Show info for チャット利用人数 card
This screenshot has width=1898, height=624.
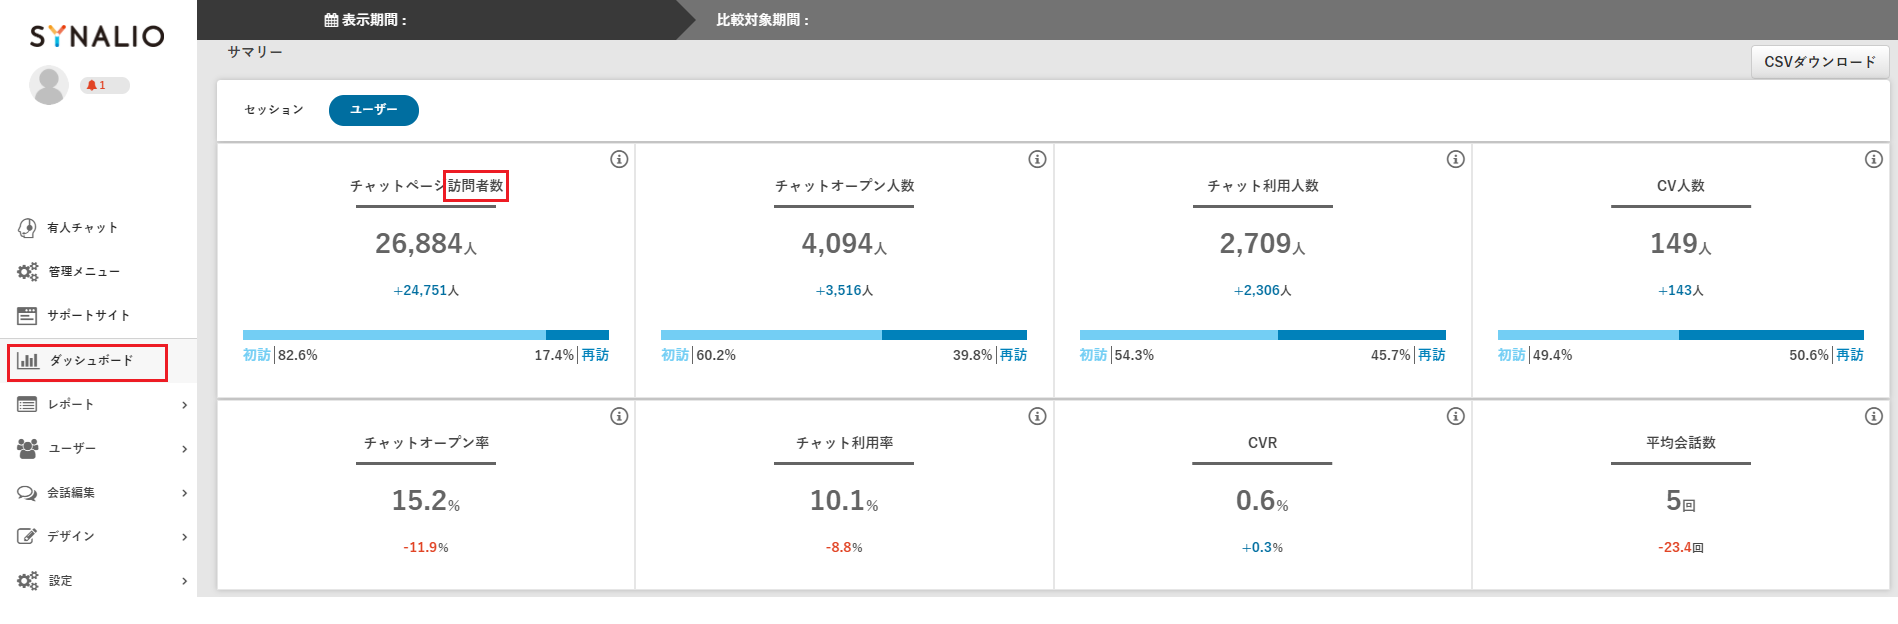tap(1455, 159)
